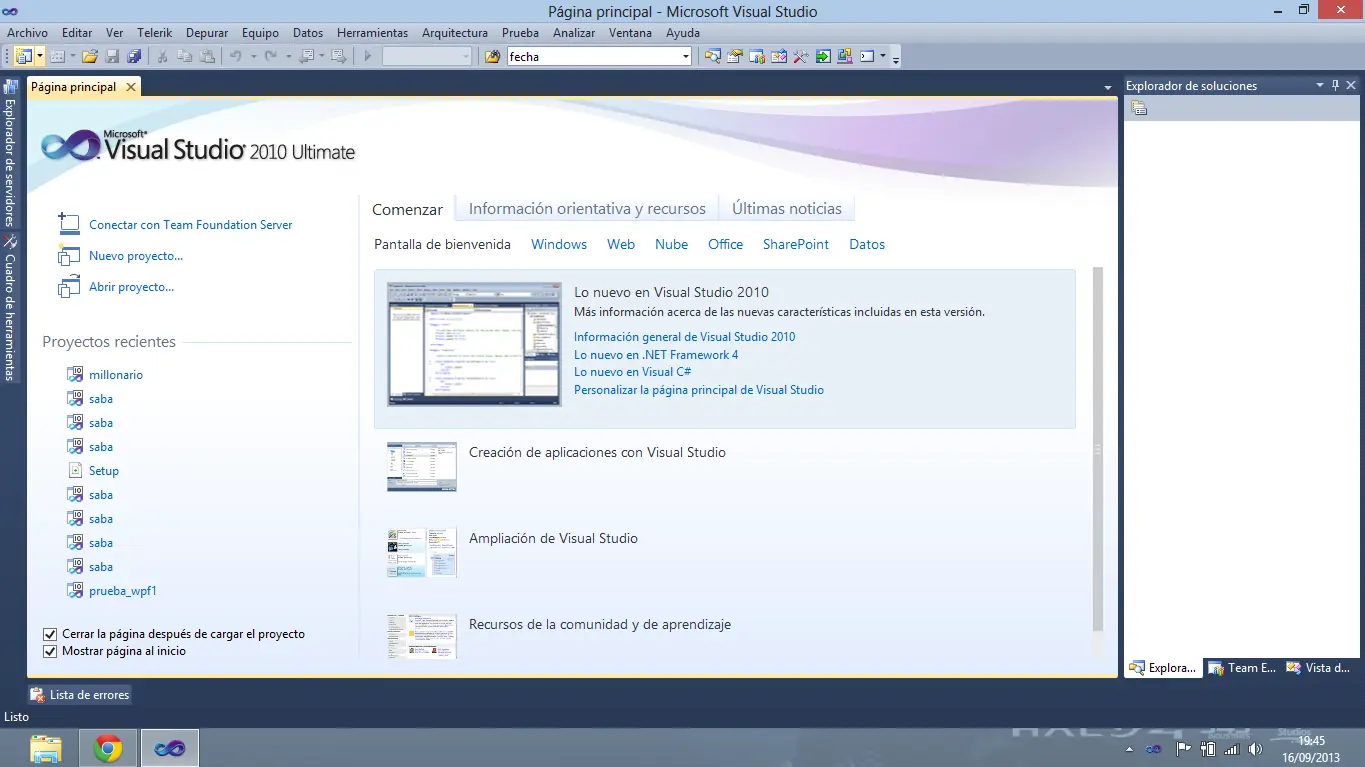
Task: Click the Redo arrow toolbar icon
Action: [270, 57]
